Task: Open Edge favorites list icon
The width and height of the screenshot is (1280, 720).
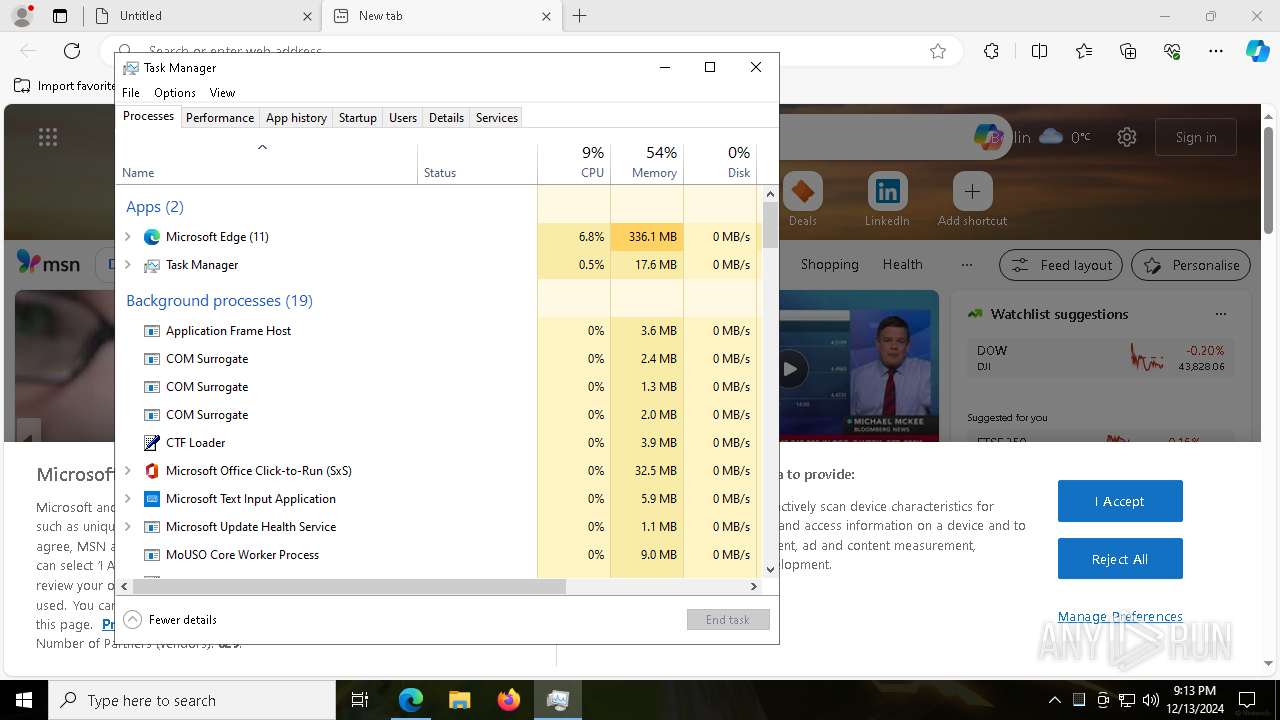Action: click(1084, 51)
